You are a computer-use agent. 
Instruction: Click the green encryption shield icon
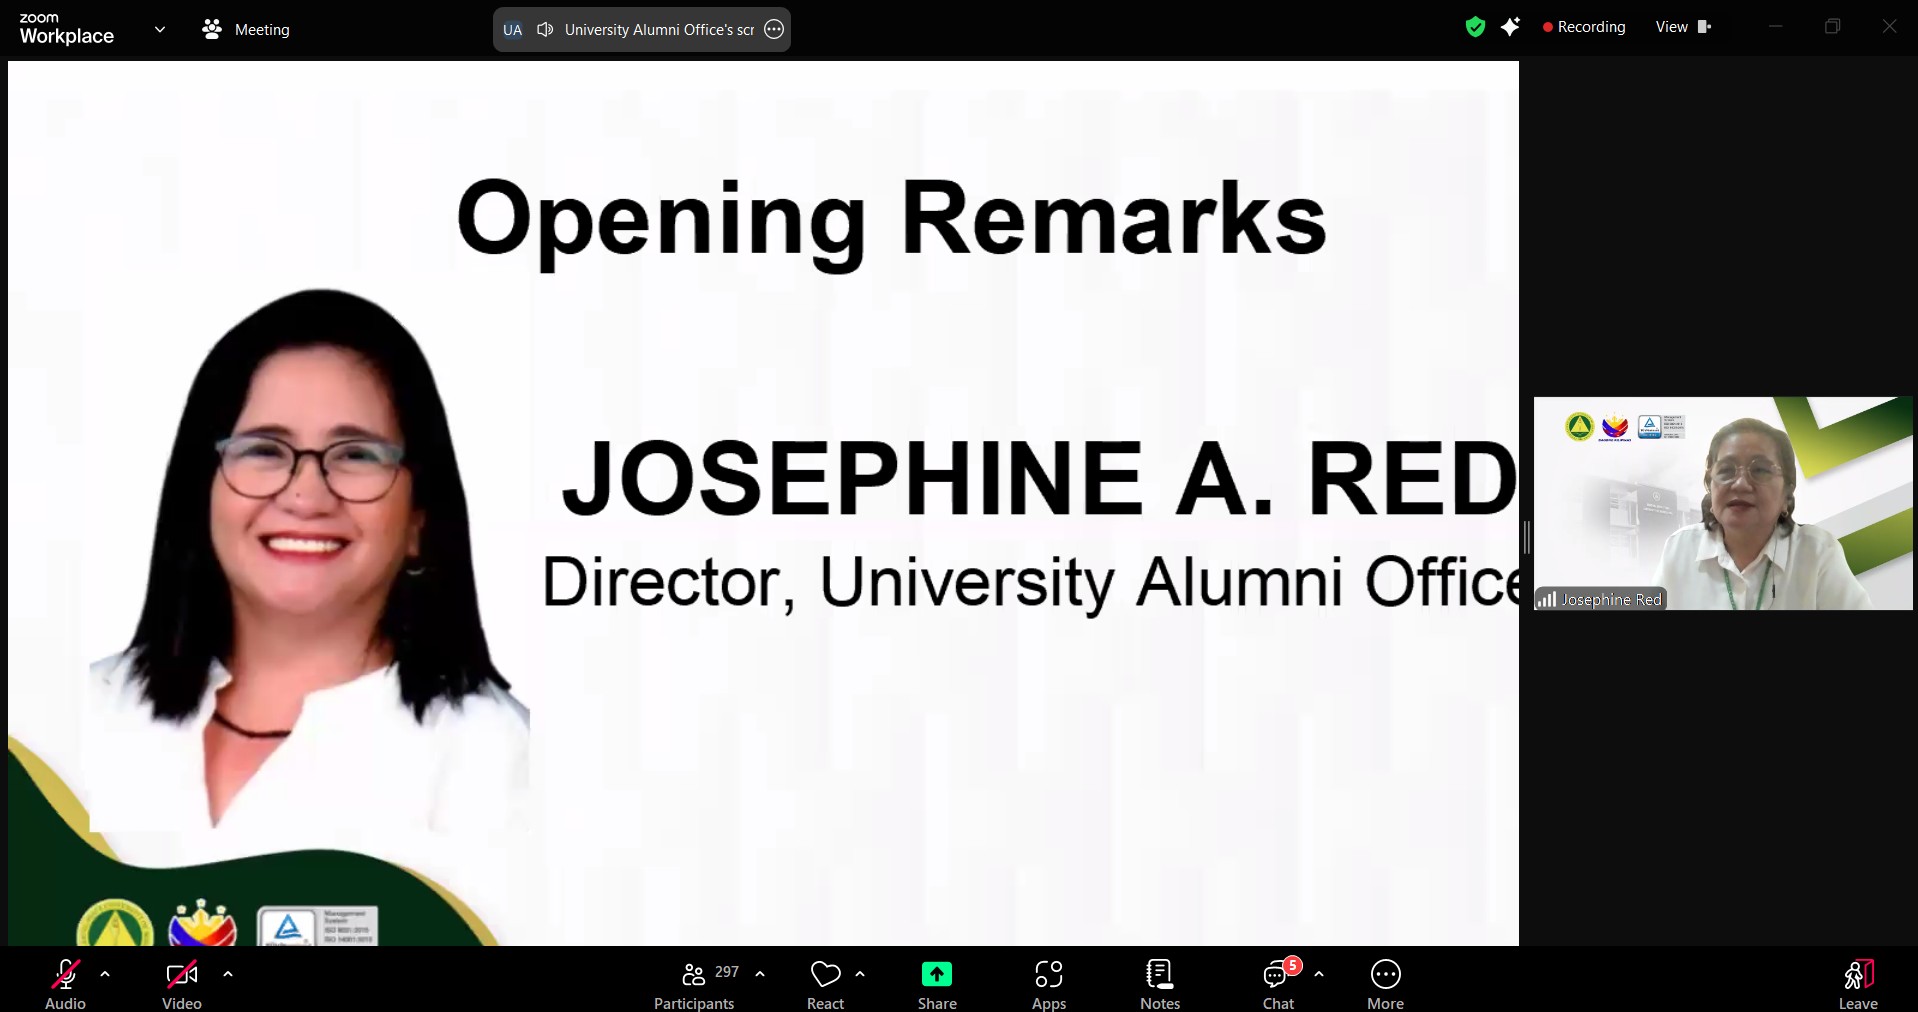[1475, 28]
